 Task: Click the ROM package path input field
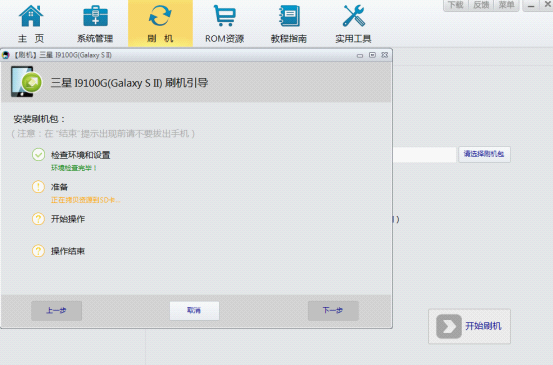[x=425, y=154]
